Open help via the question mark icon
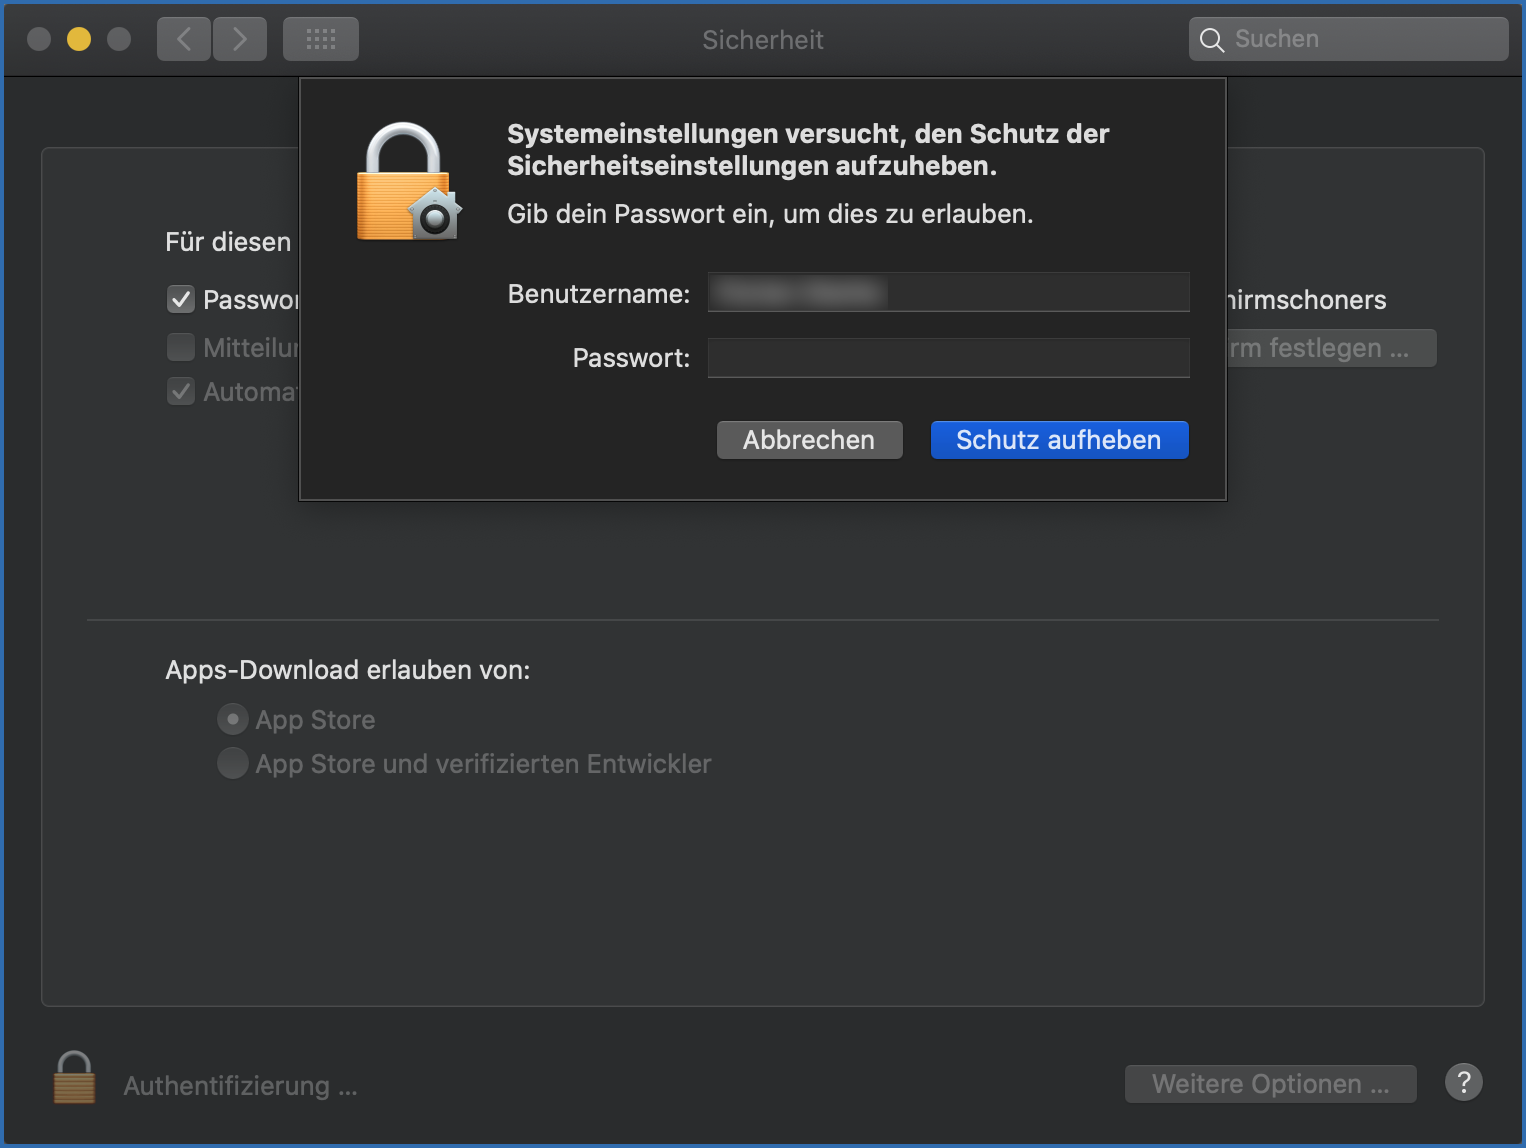 point(1463,1082)
